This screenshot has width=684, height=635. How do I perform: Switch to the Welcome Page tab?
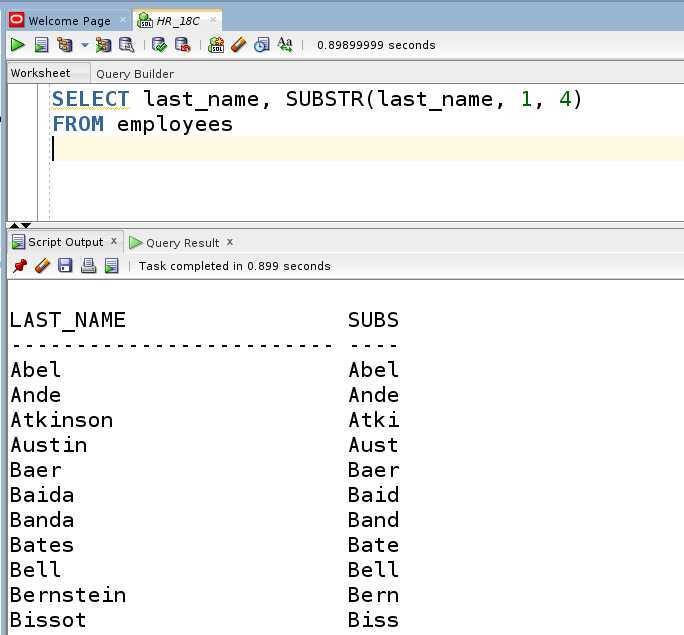69,21
